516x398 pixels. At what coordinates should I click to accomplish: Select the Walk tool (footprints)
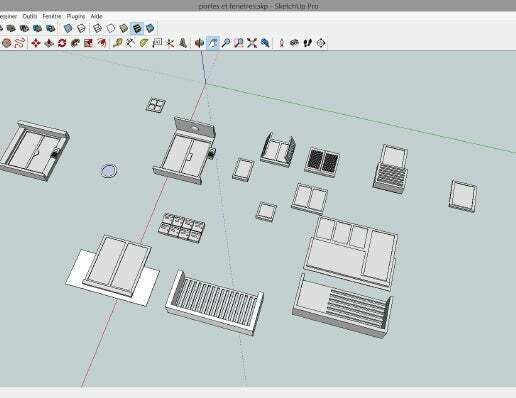click(x=308, y=43)
